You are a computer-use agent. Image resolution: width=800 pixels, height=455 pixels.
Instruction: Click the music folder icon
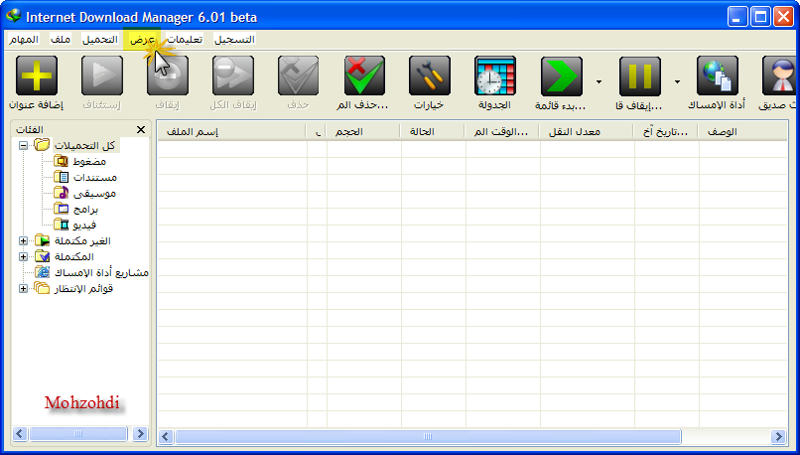(61, 193)
